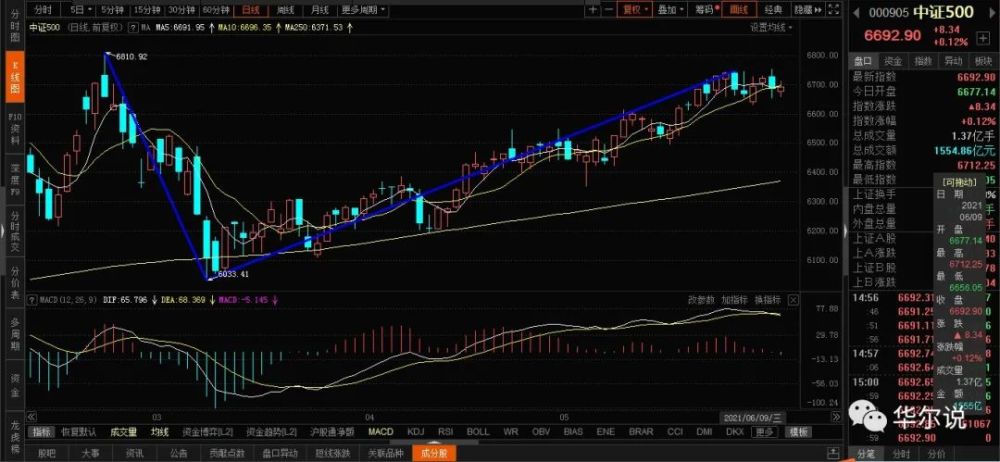Click 改参数 for MACD
Image resolution: width=1000 pixels, height=462 pixels.
pos(701,299)
